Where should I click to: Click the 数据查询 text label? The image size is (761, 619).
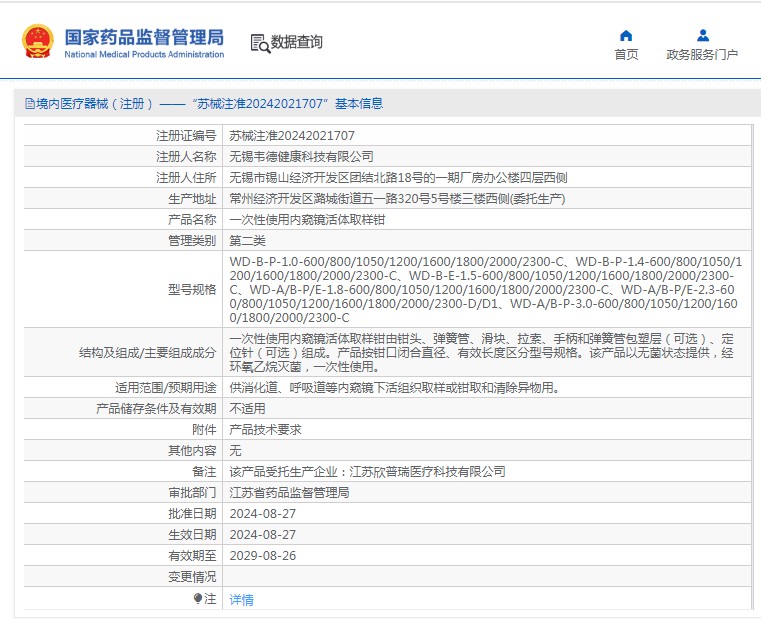297,42
